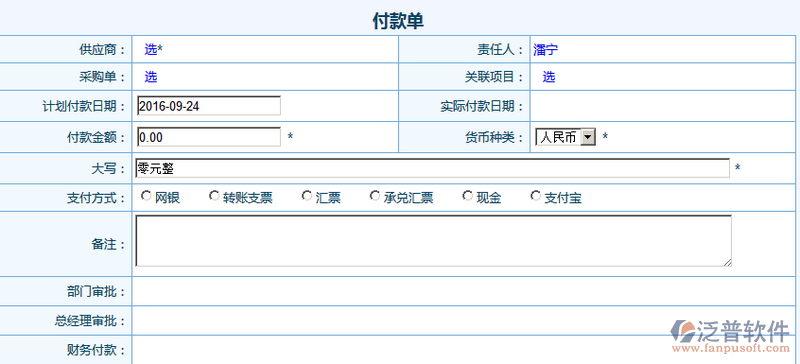The image size is (800, 364).
Task: Click the 支付方式 label
Action: (x=96, y=198)
